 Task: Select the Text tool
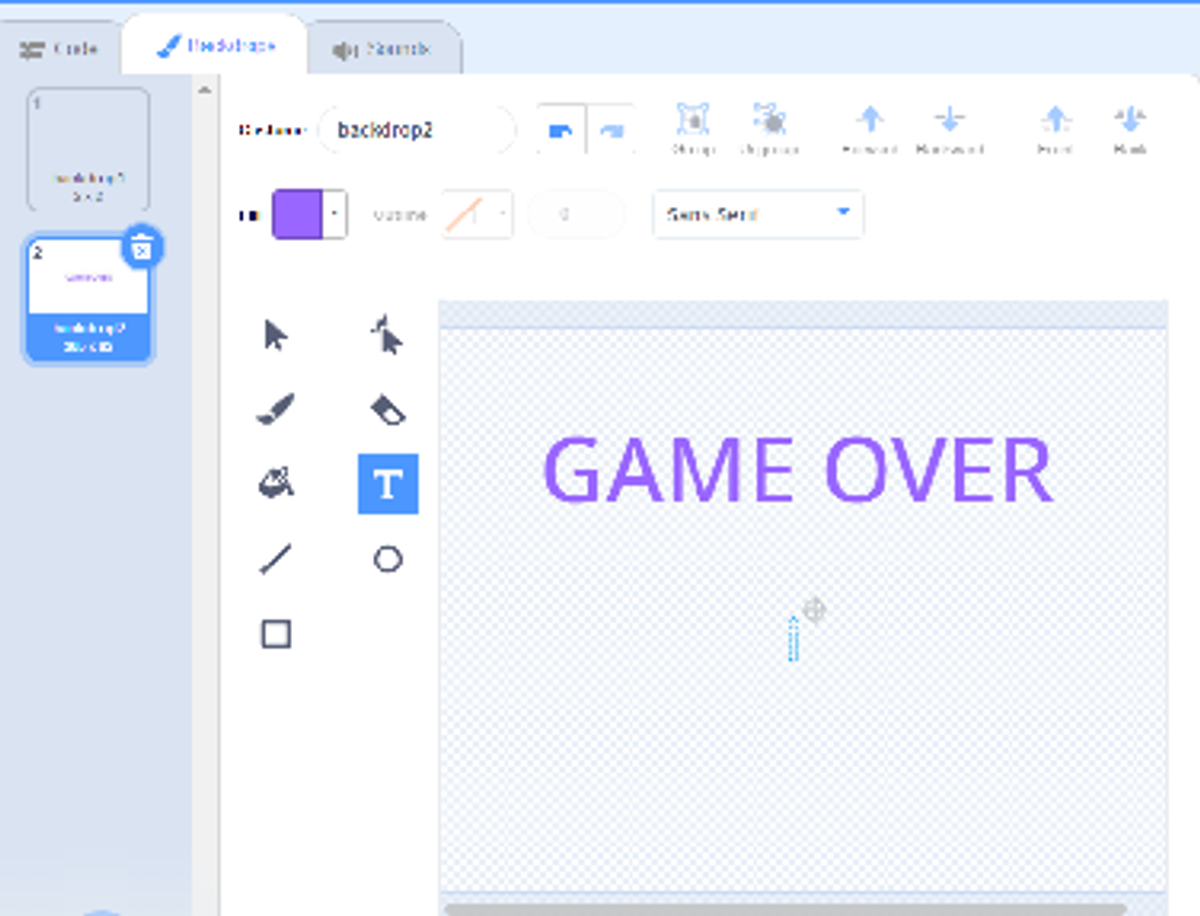coord(388,484)
